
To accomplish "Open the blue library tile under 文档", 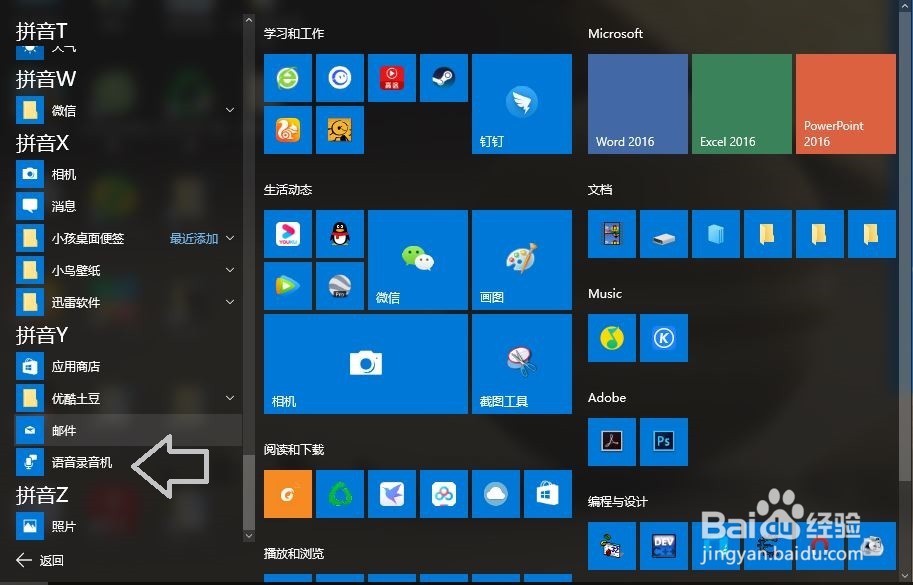I will tap(716, 234).
